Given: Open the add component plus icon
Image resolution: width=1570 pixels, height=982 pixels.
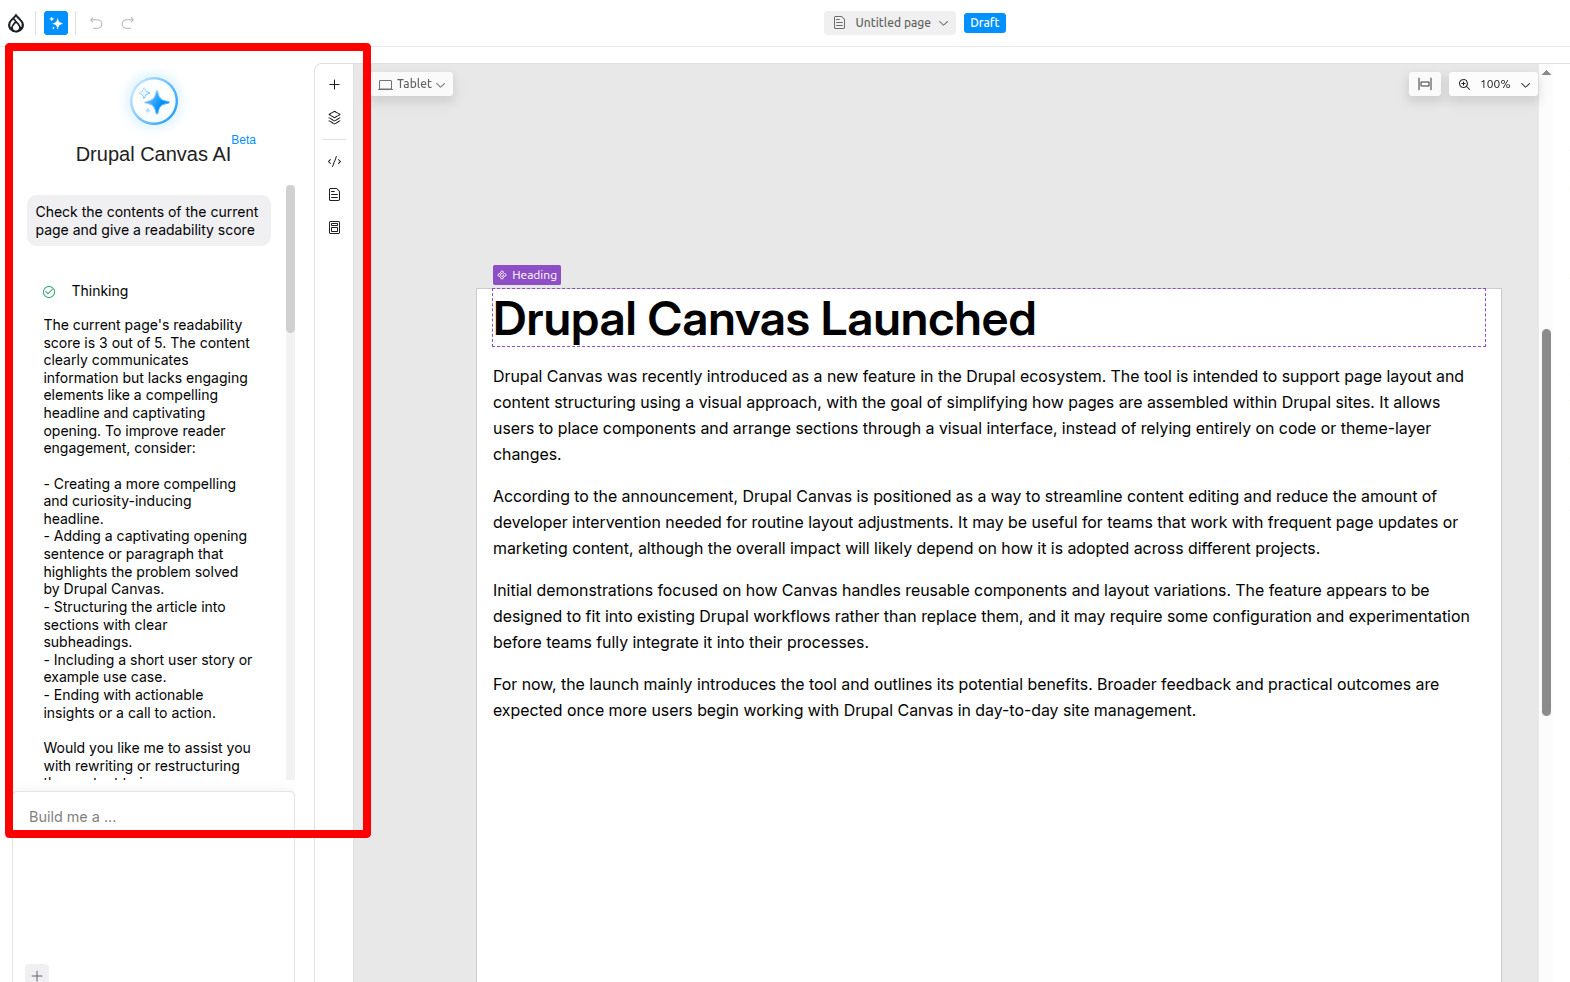Looking at the screenshot, I should [334, 85].
